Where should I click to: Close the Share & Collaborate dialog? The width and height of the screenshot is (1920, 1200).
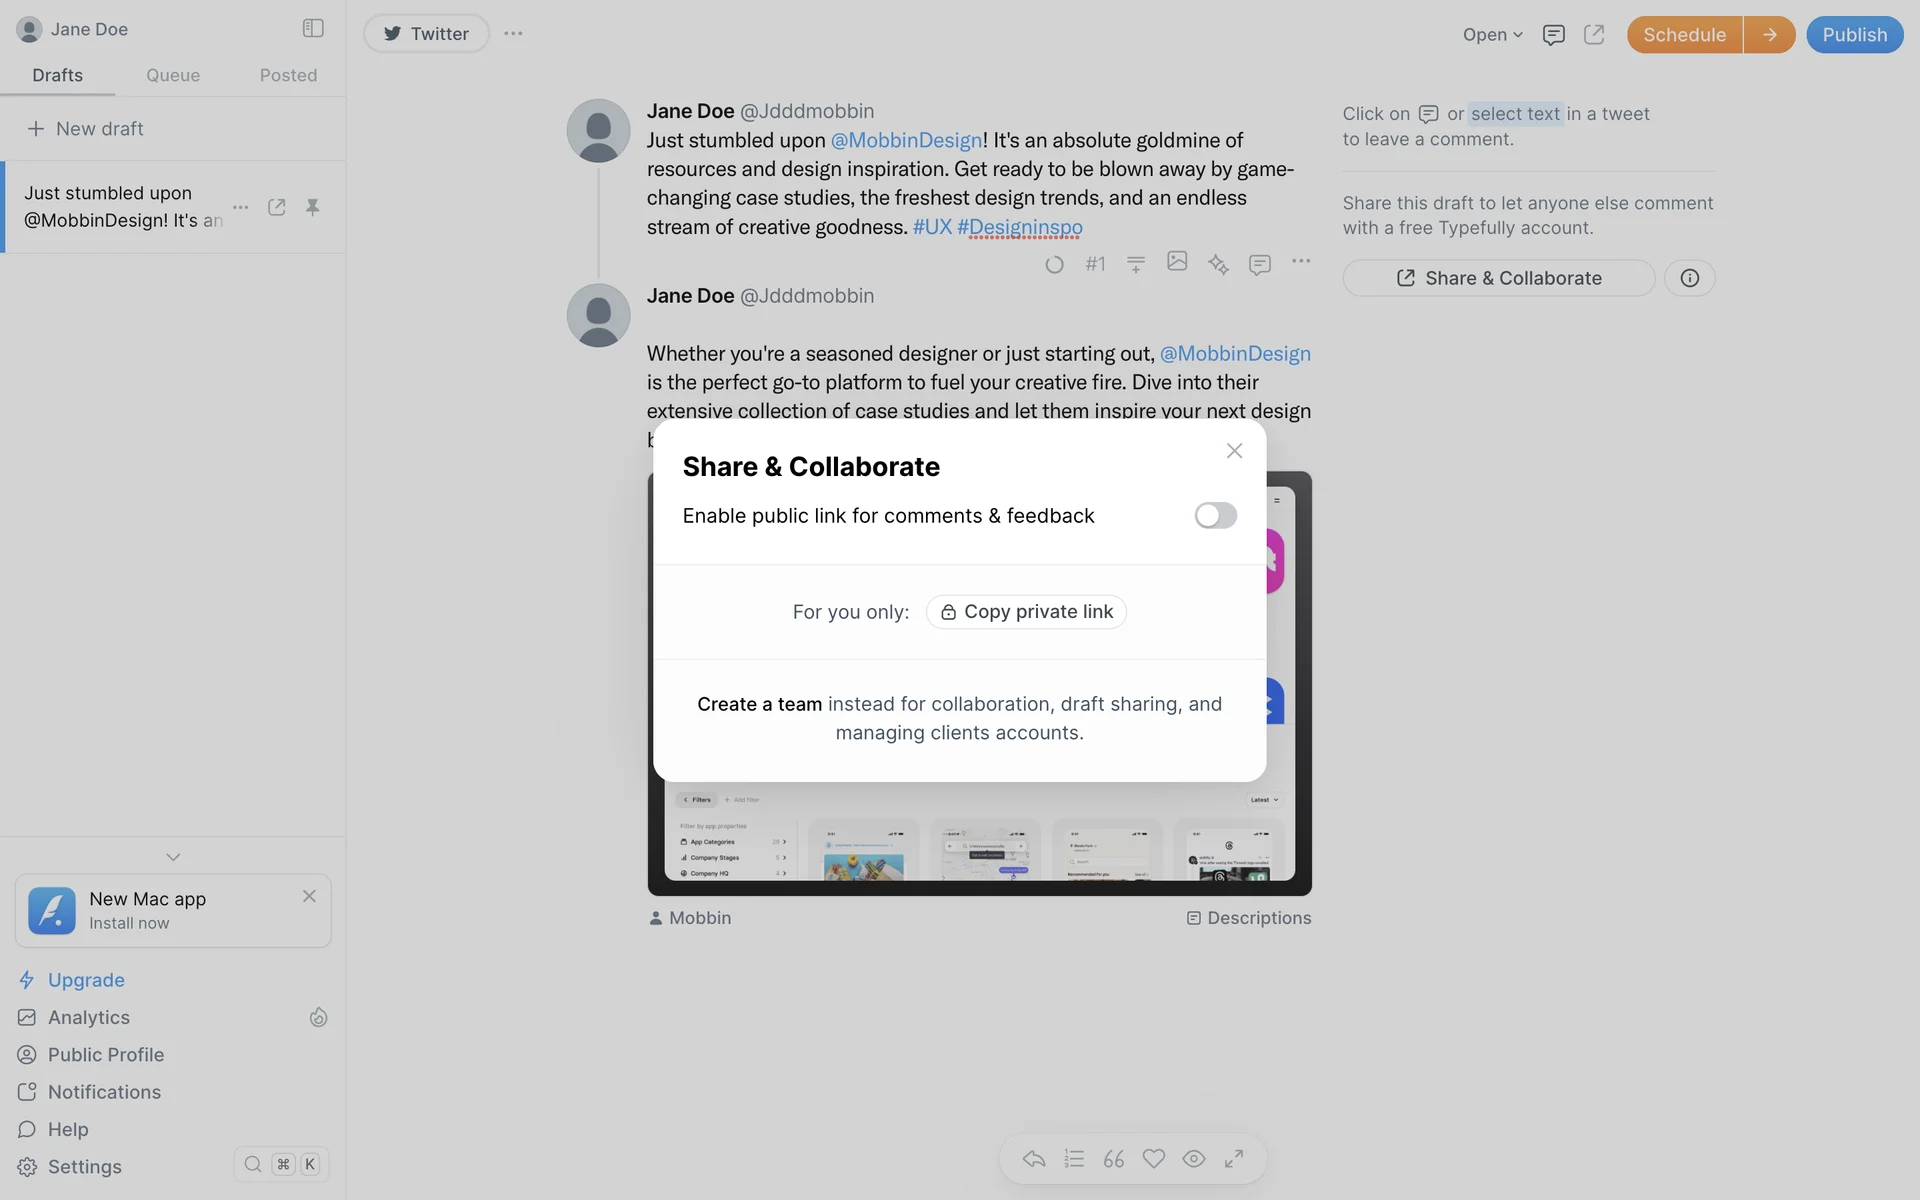[x=1234, y=451]
